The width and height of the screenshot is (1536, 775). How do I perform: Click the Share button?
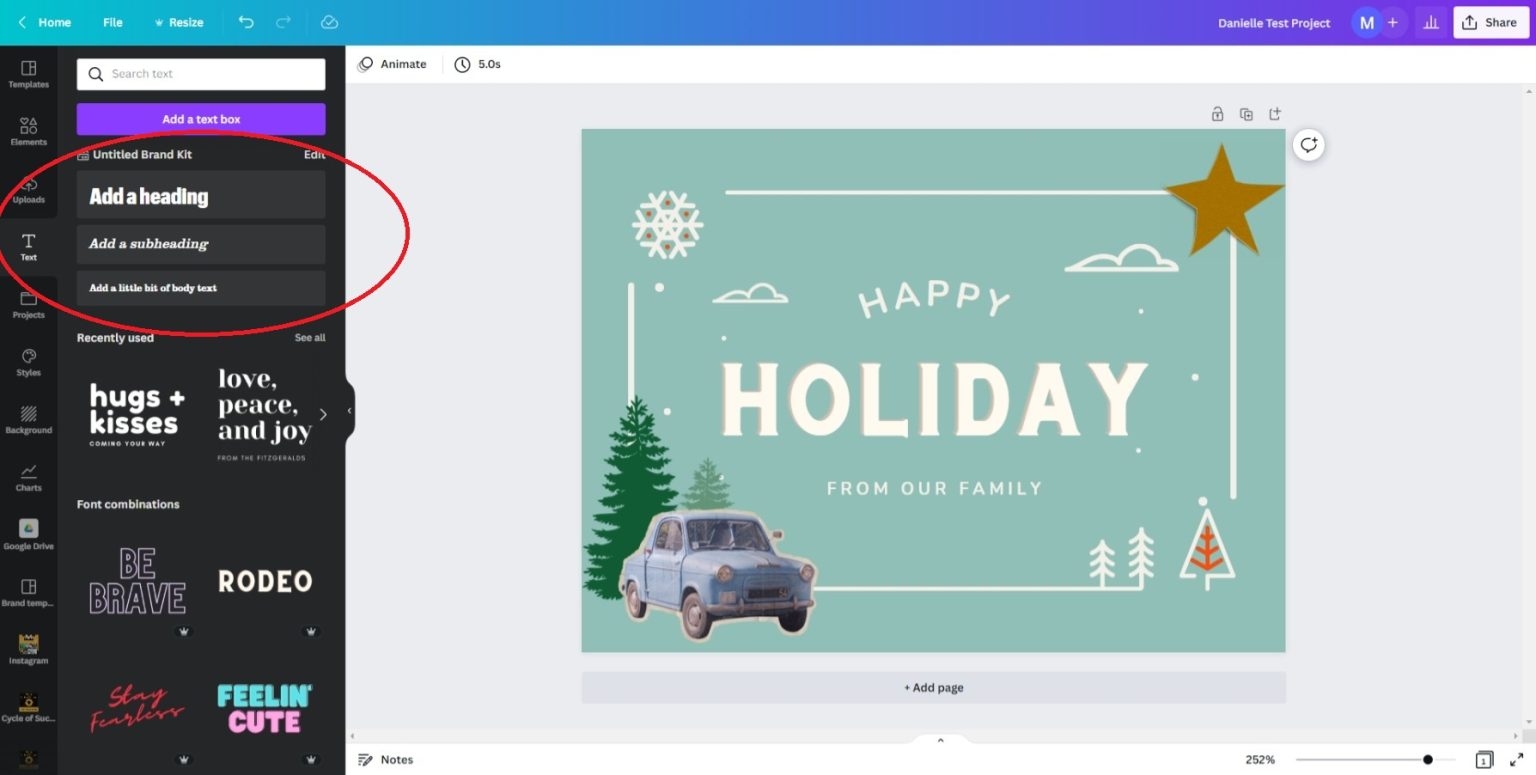coord(1490,22)
